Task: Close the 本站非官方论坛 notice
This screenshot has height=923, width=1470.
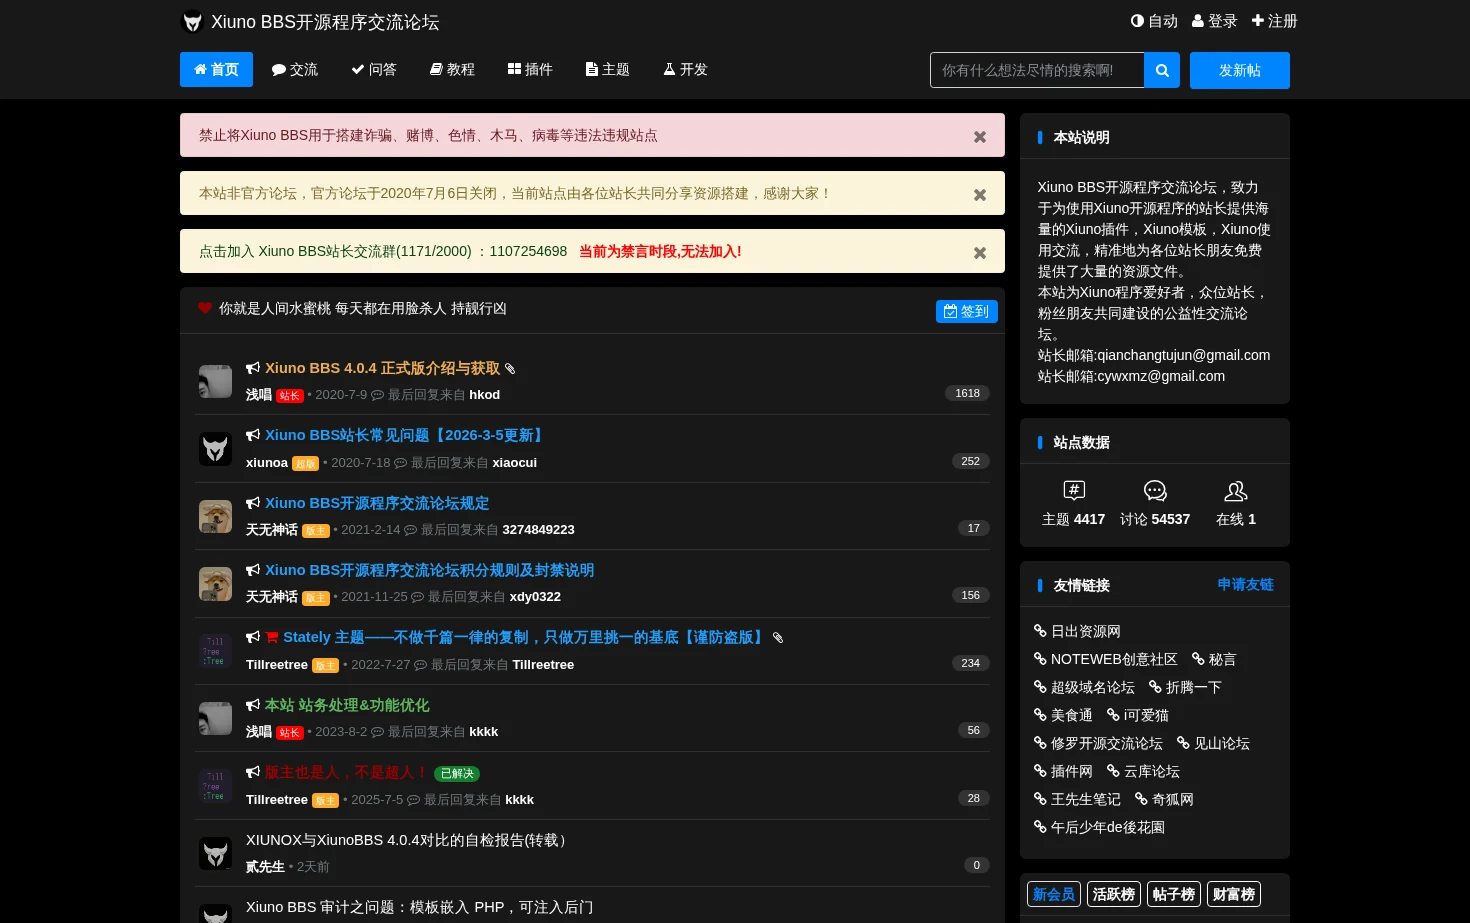Action: click(980, 195)
